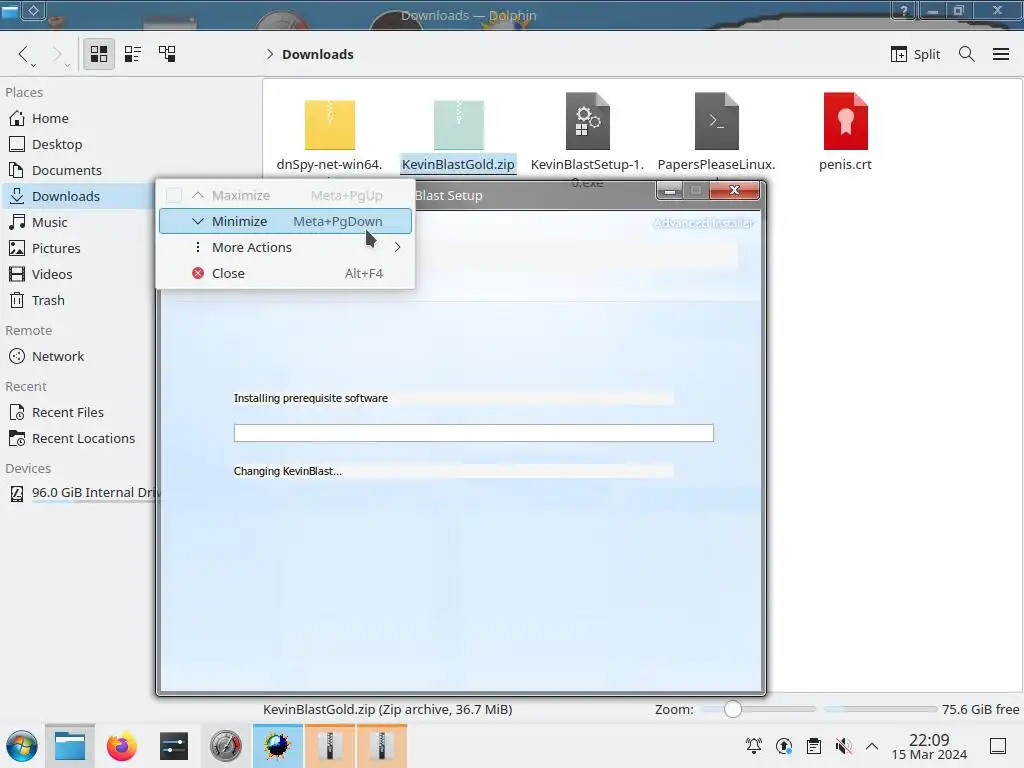This screenshot has height=768, width=1024.
Task: Click the Changing KevinBlast status text
Action: coord(287,472)
